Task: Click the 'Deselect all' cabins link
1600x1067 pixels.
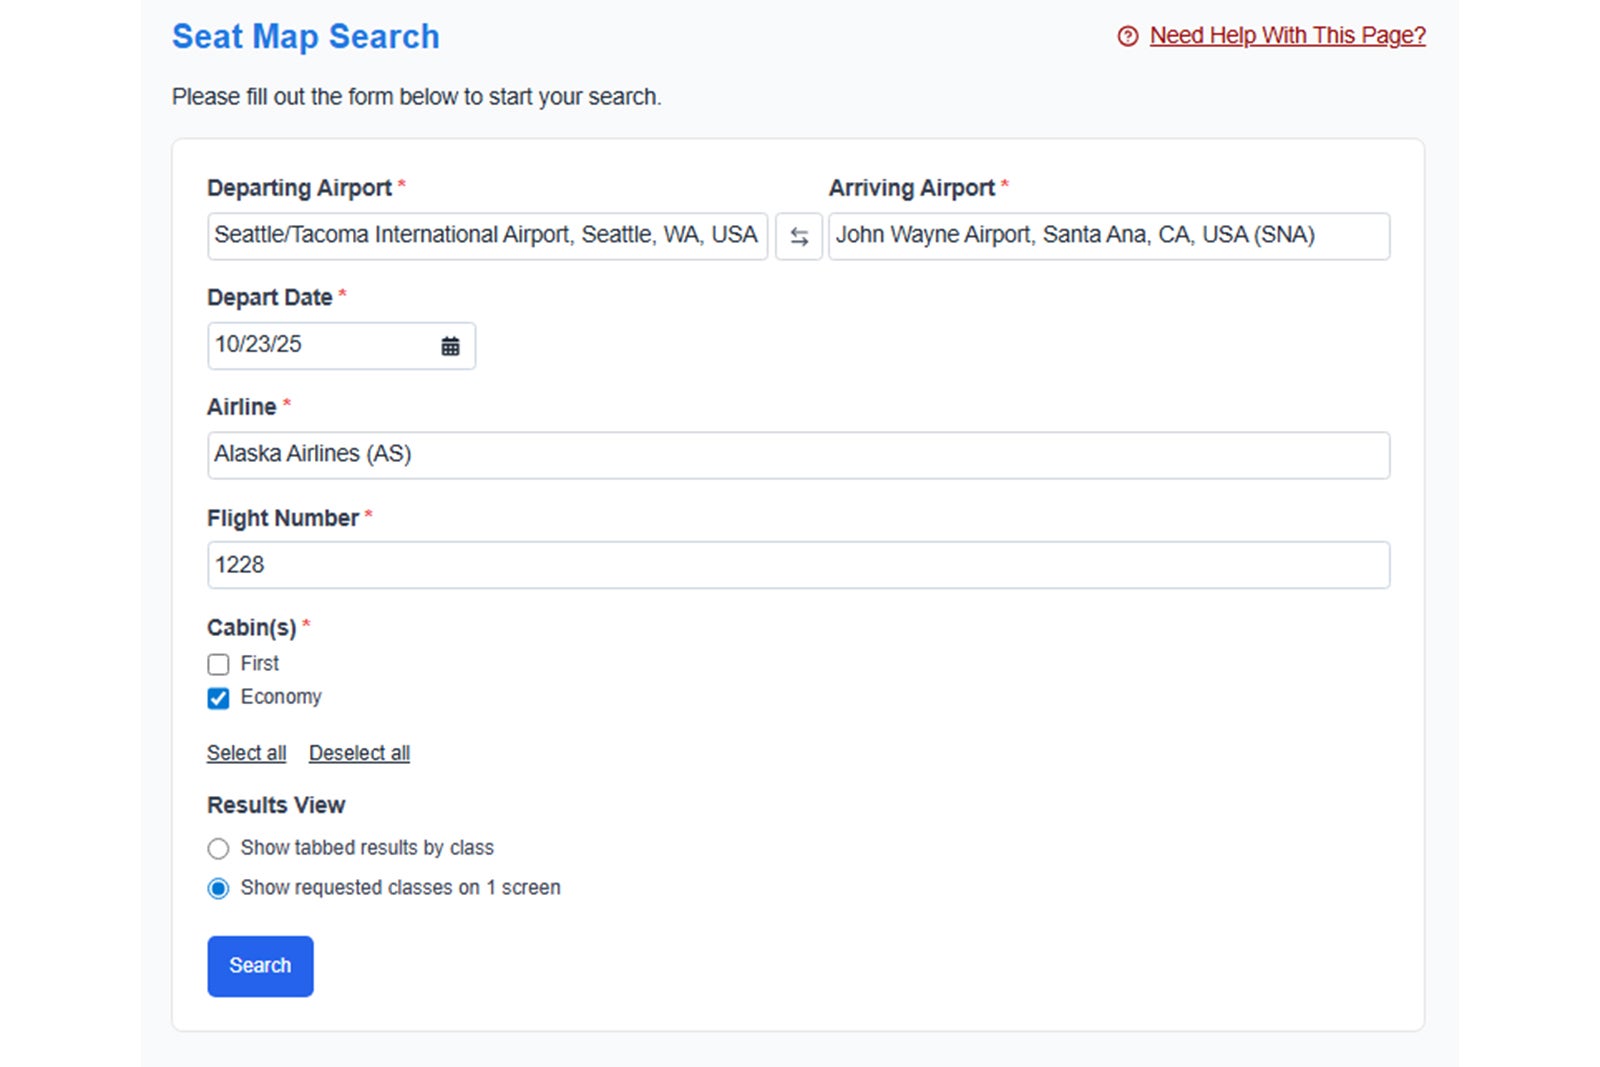Action: 359,753
